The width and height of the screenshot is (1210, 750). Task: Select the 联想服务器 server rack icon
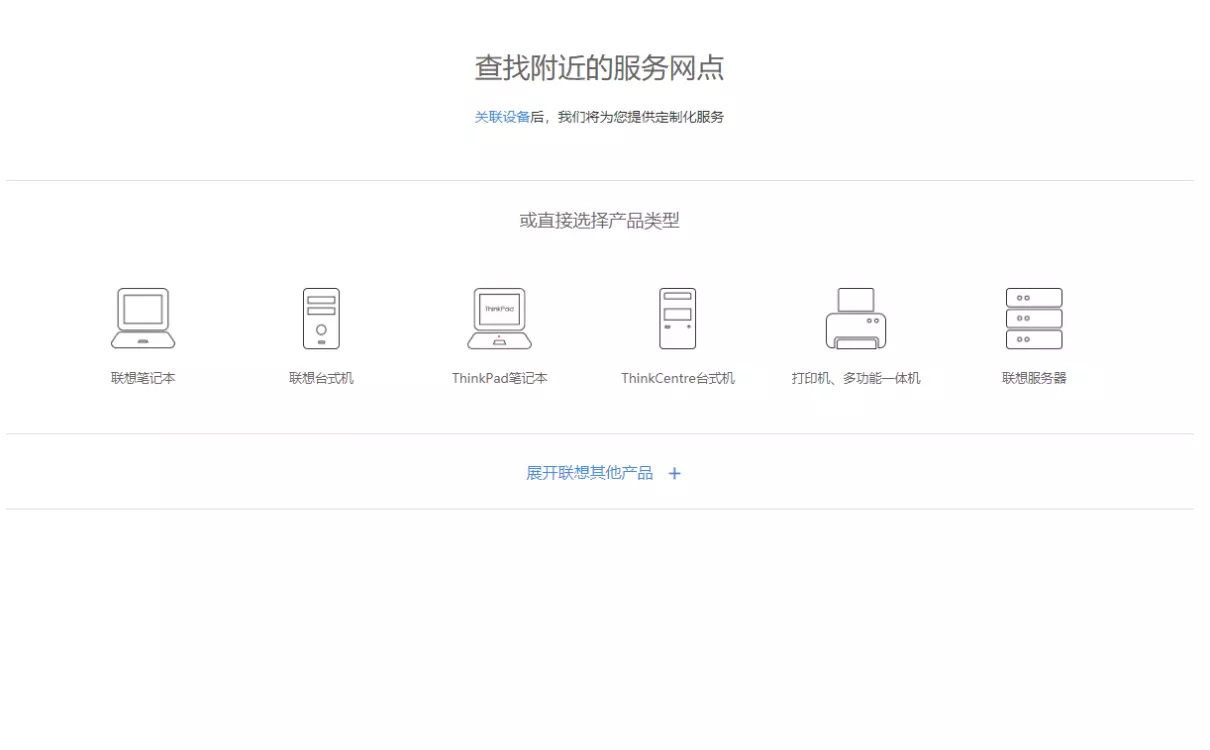[x=1034, y=318]
